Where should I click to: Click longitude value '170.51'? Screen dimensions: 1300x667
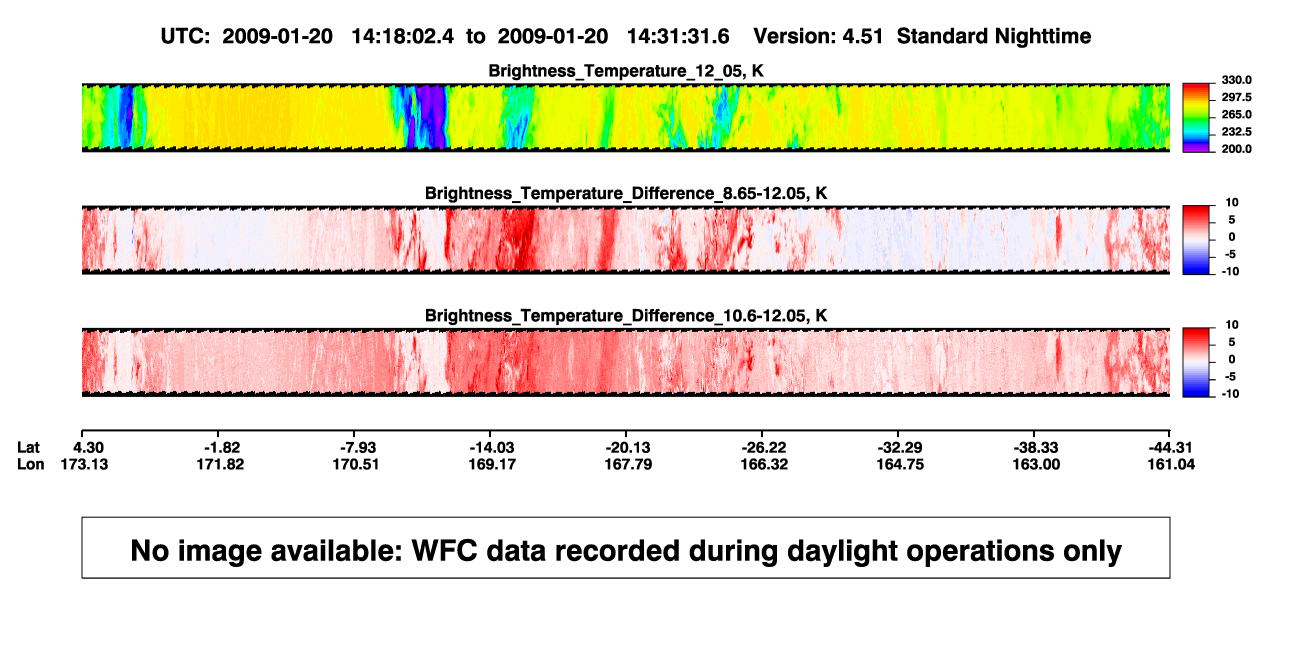(x=357, y=464)
